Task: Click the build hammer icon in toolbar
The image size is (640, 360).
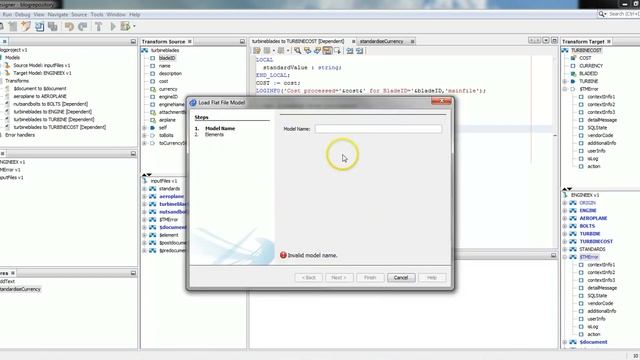Action: 99,27
